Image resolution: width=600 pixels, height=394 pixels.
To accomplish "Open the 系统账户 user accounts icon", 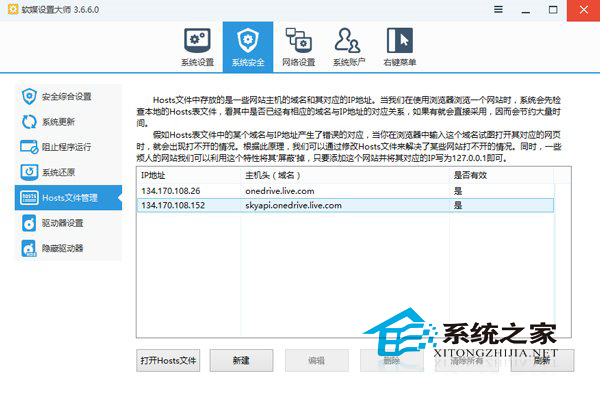I will [x=348, y=41].
